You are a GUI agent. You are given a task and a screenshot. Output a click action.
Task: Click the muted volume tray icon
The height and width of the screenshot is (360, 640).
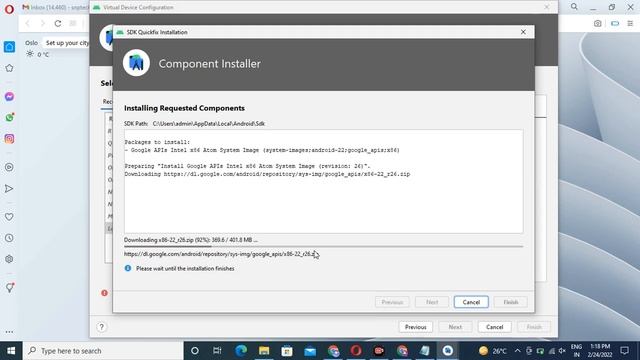pos(562,351)
